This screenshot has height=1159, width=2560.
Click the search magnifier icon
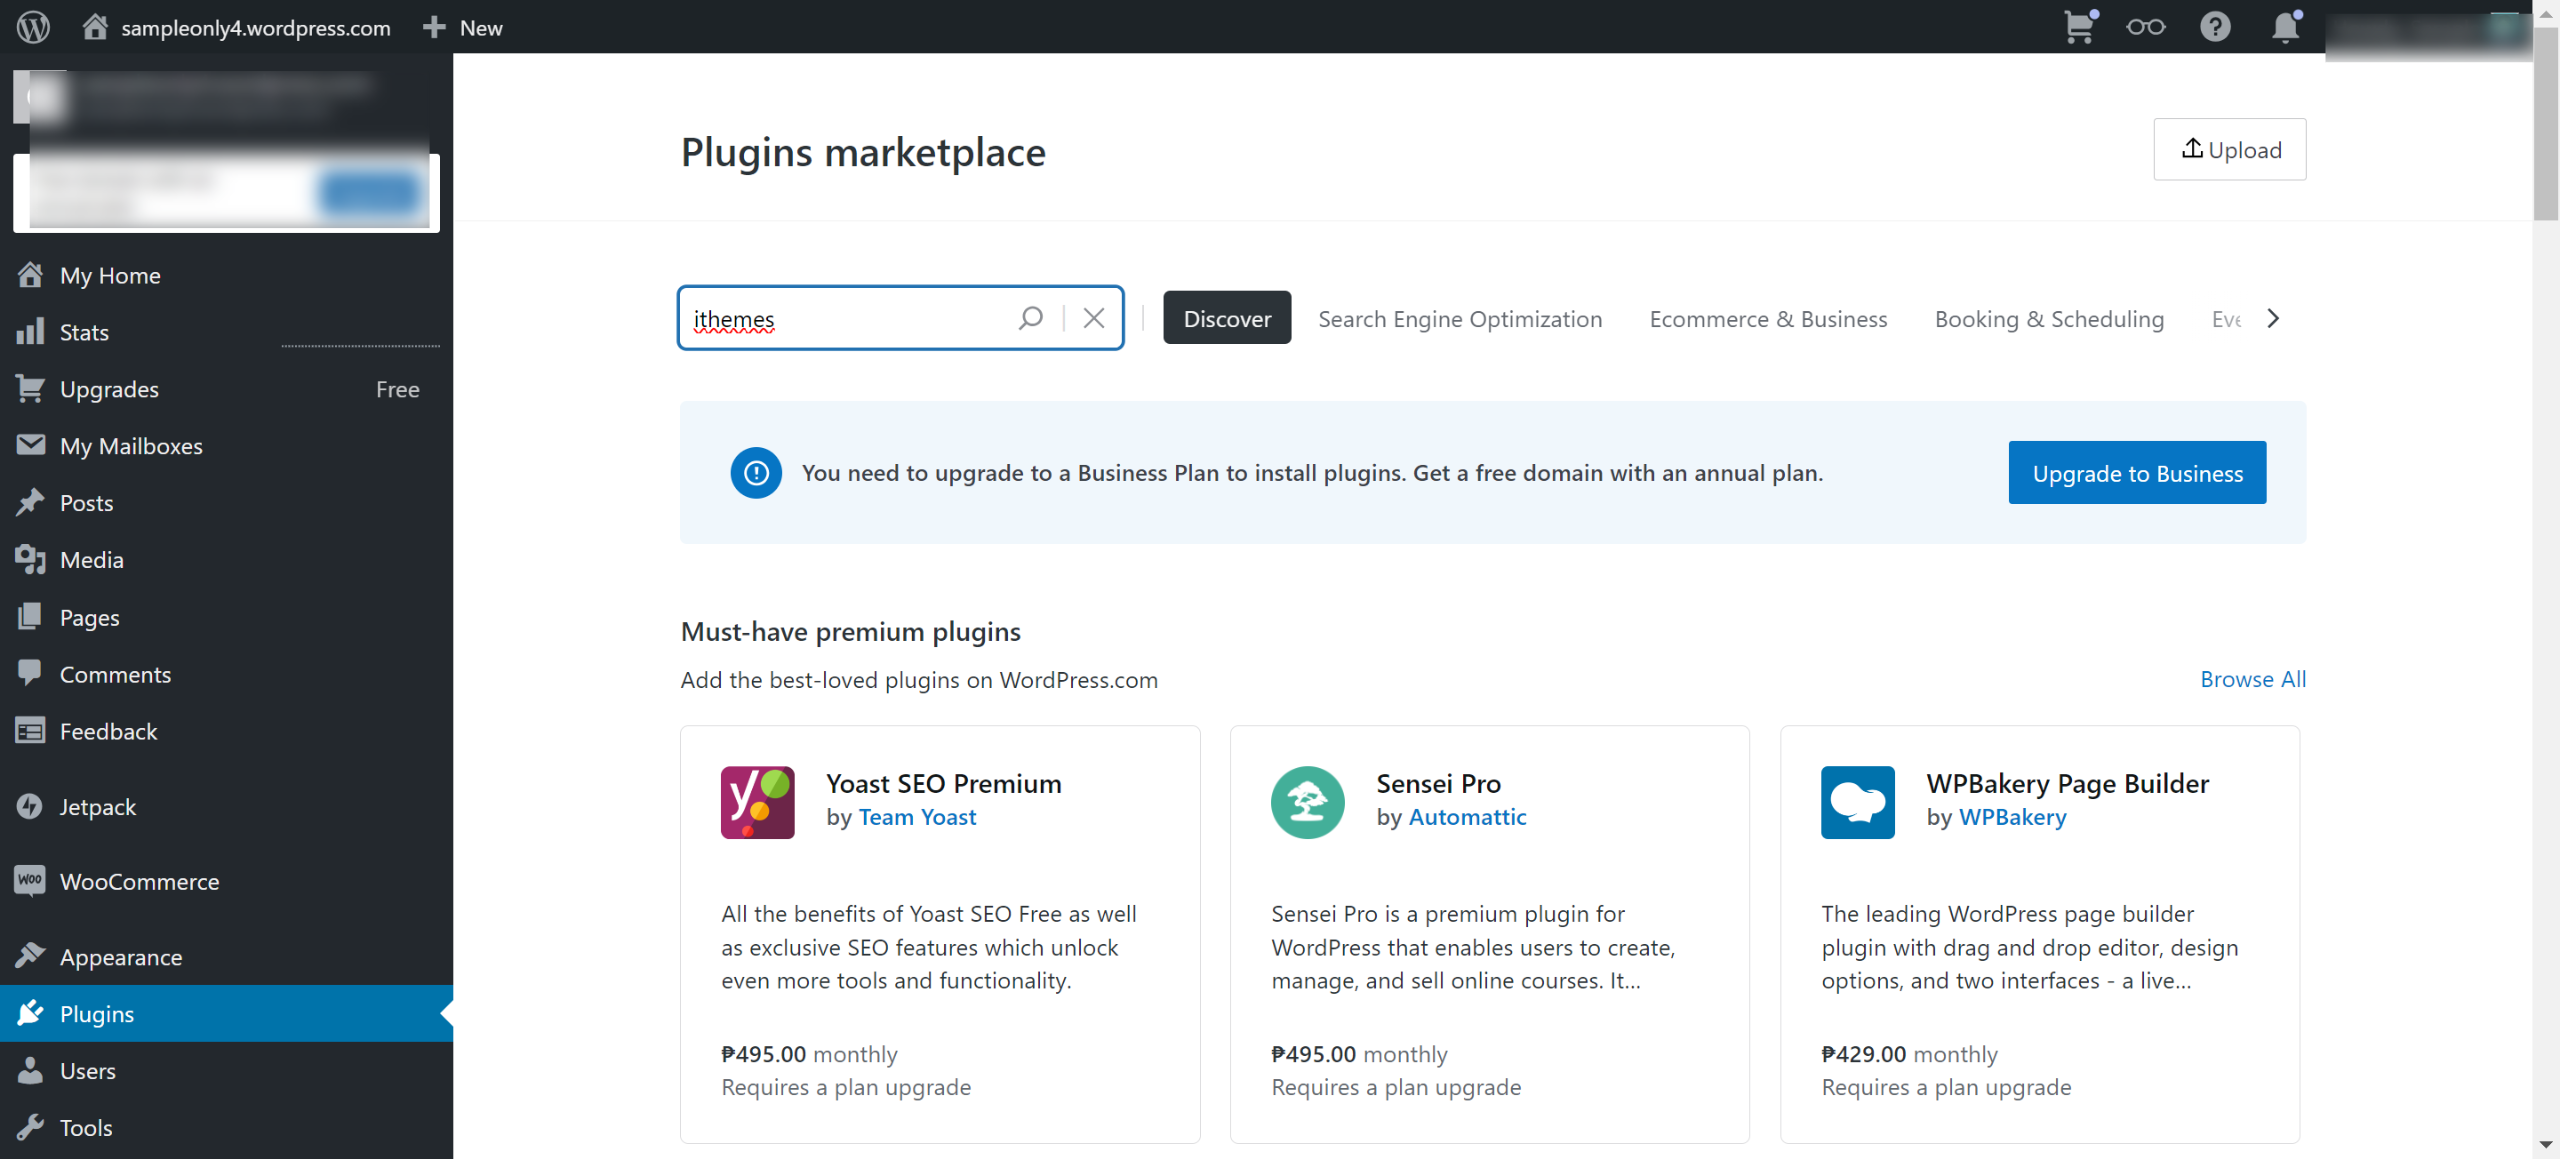coord(1031,318)
